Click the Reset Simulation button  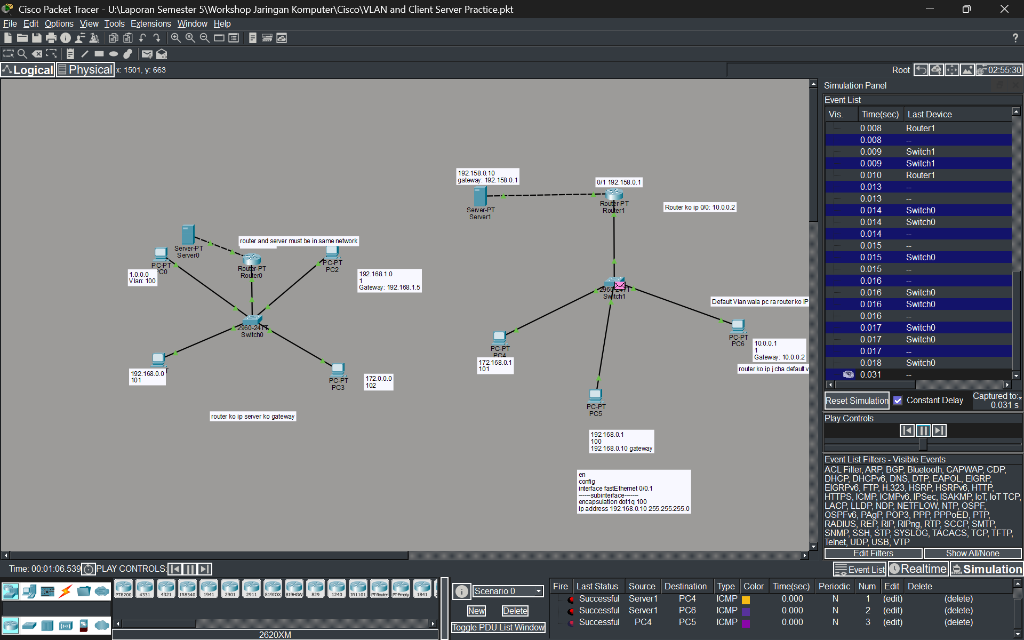click(x=857, y=400)
